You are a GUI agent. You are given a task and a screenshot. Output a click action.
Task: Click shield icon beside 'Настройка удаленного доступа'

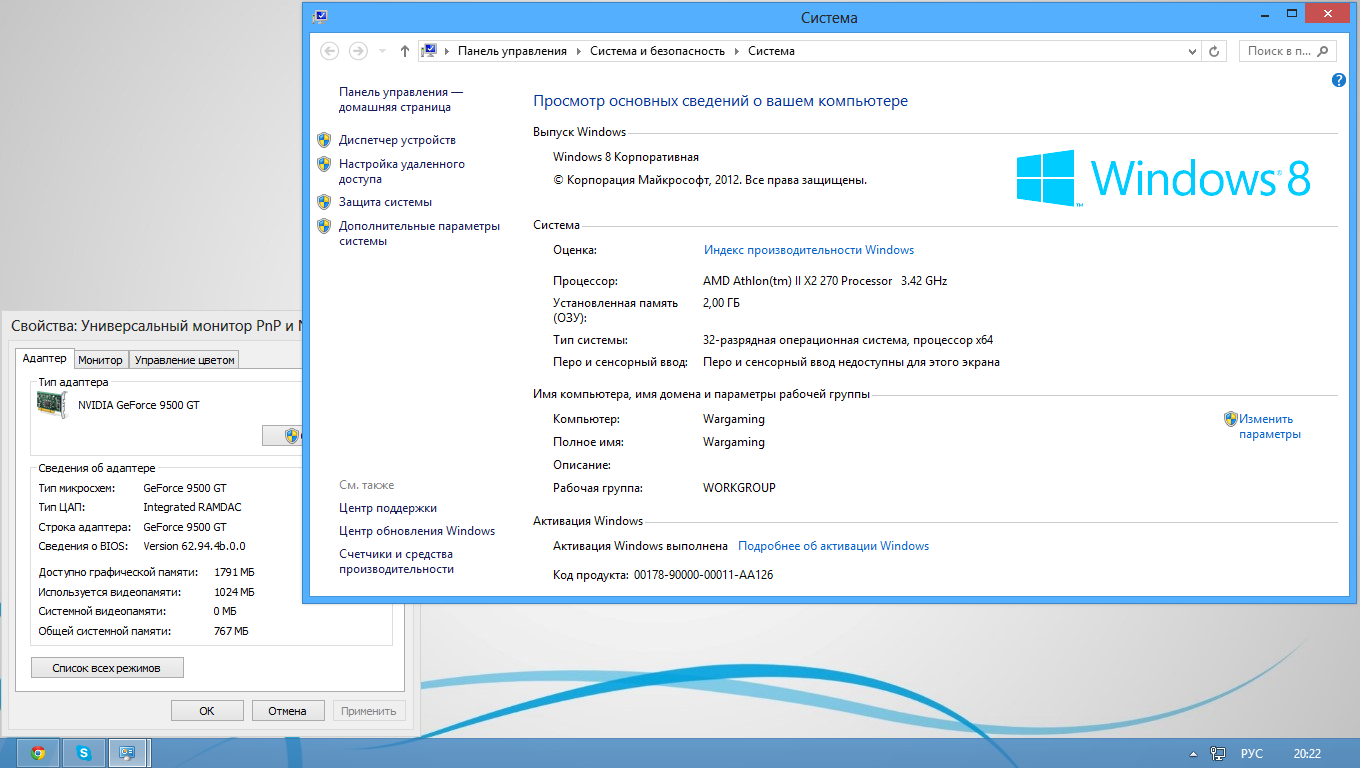tap(324, 164)
